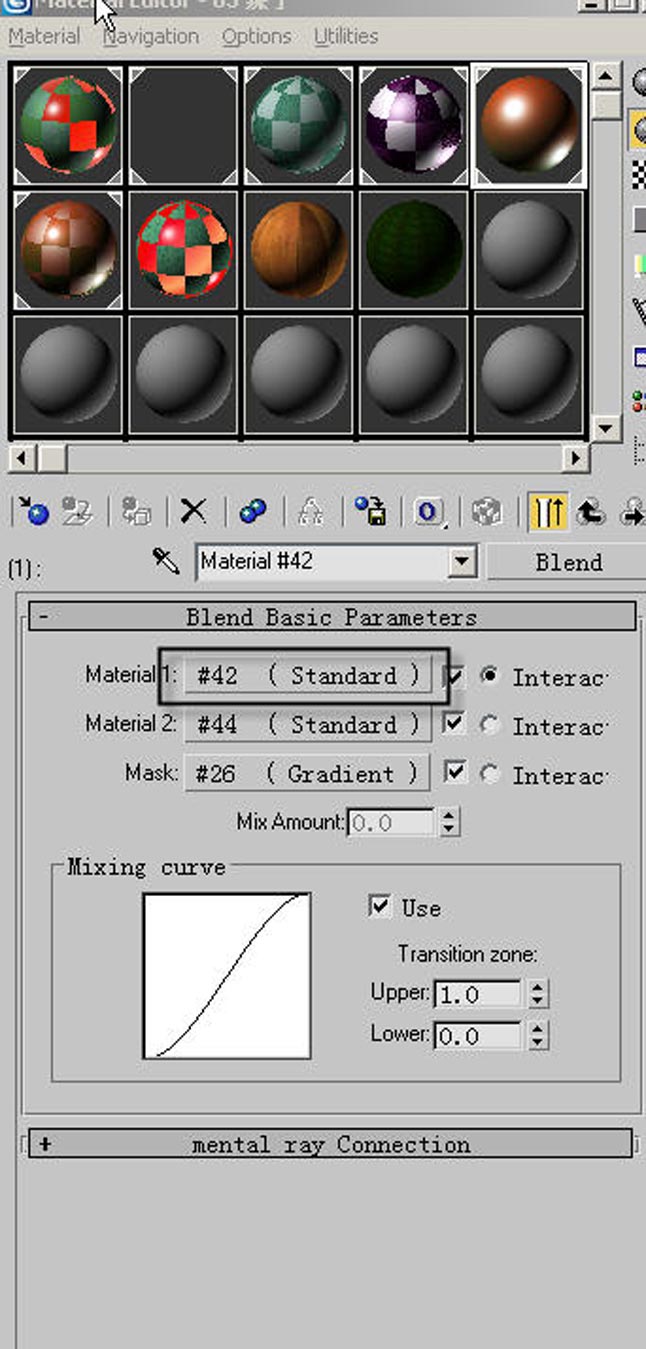Select the orange wood sample sphere
The image size is (646, 1349).
pos(298,250)
